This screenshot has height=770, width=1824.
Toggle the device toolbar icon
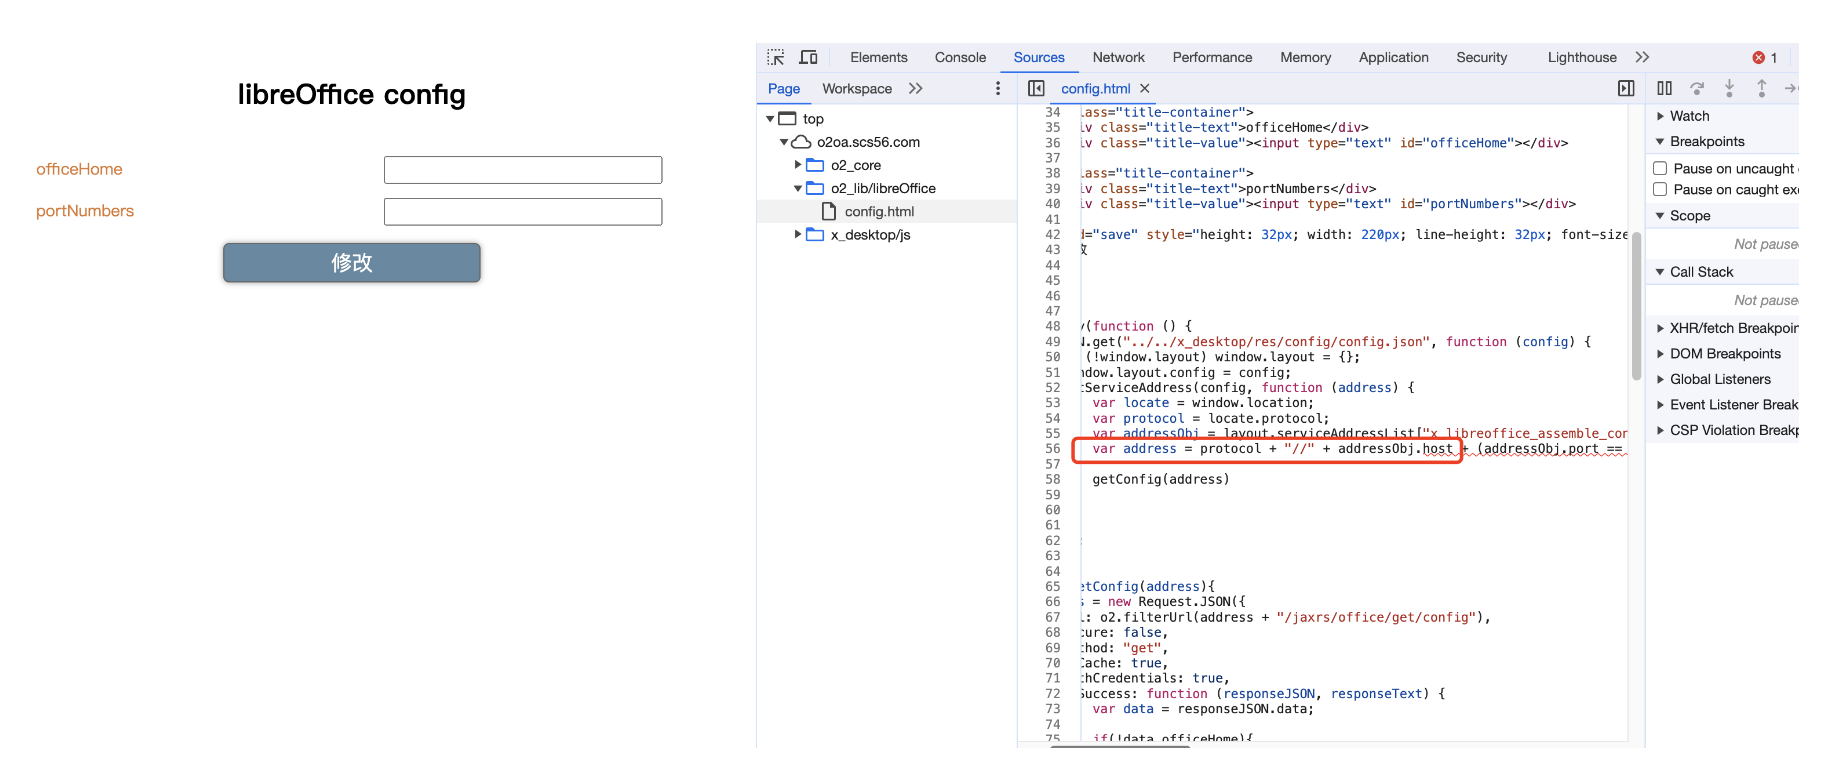click(808, 57)
